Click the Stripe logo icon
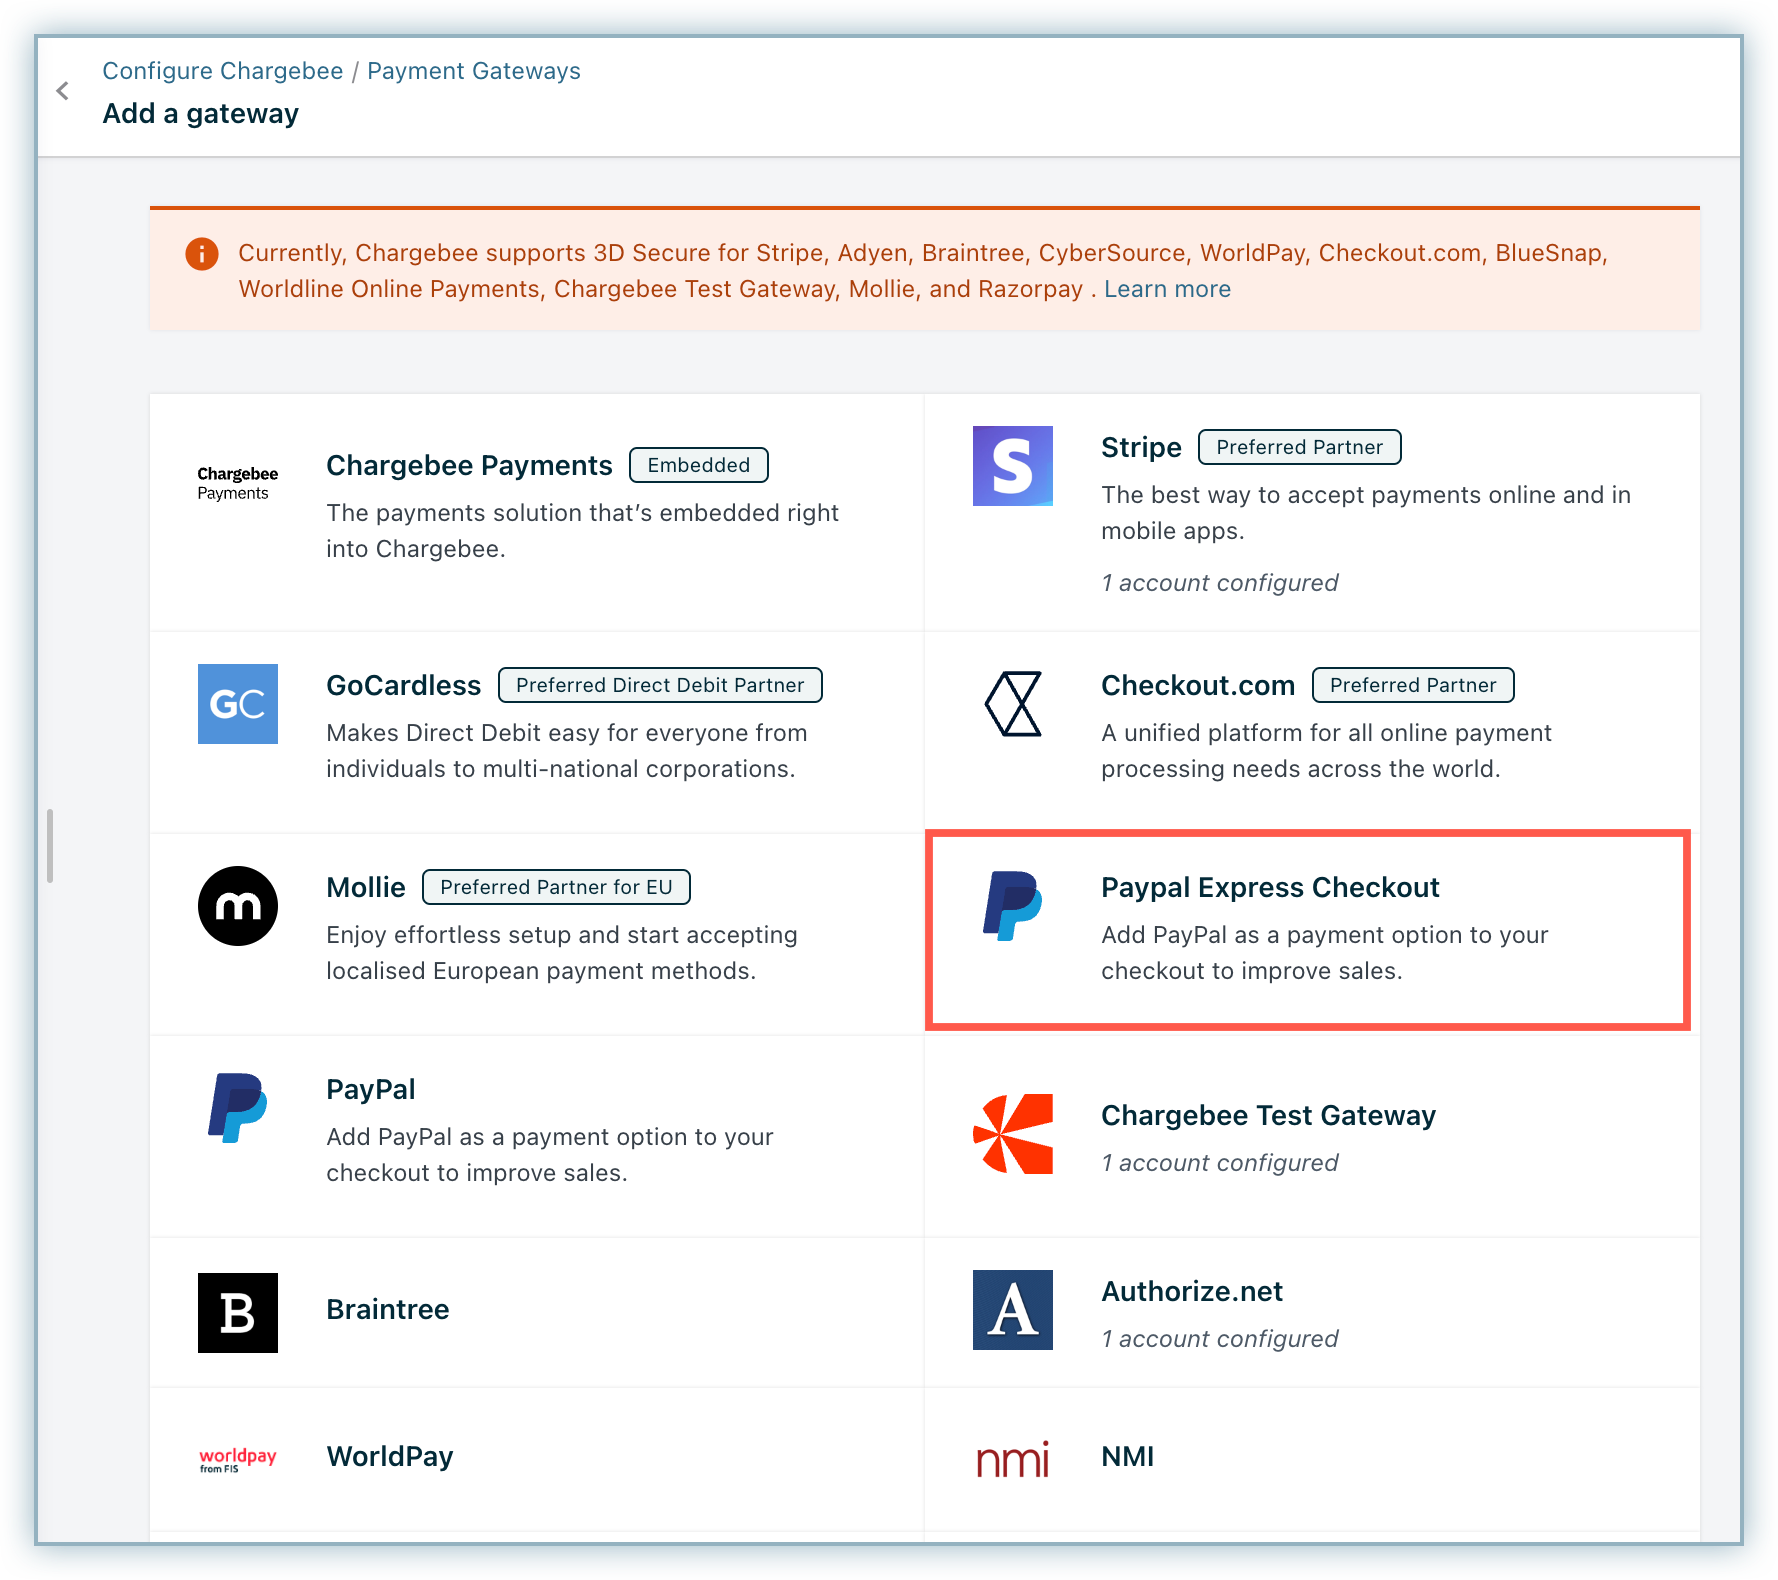The image size is (1778, 1580). pyautogui.click(x=1012, y=466)
